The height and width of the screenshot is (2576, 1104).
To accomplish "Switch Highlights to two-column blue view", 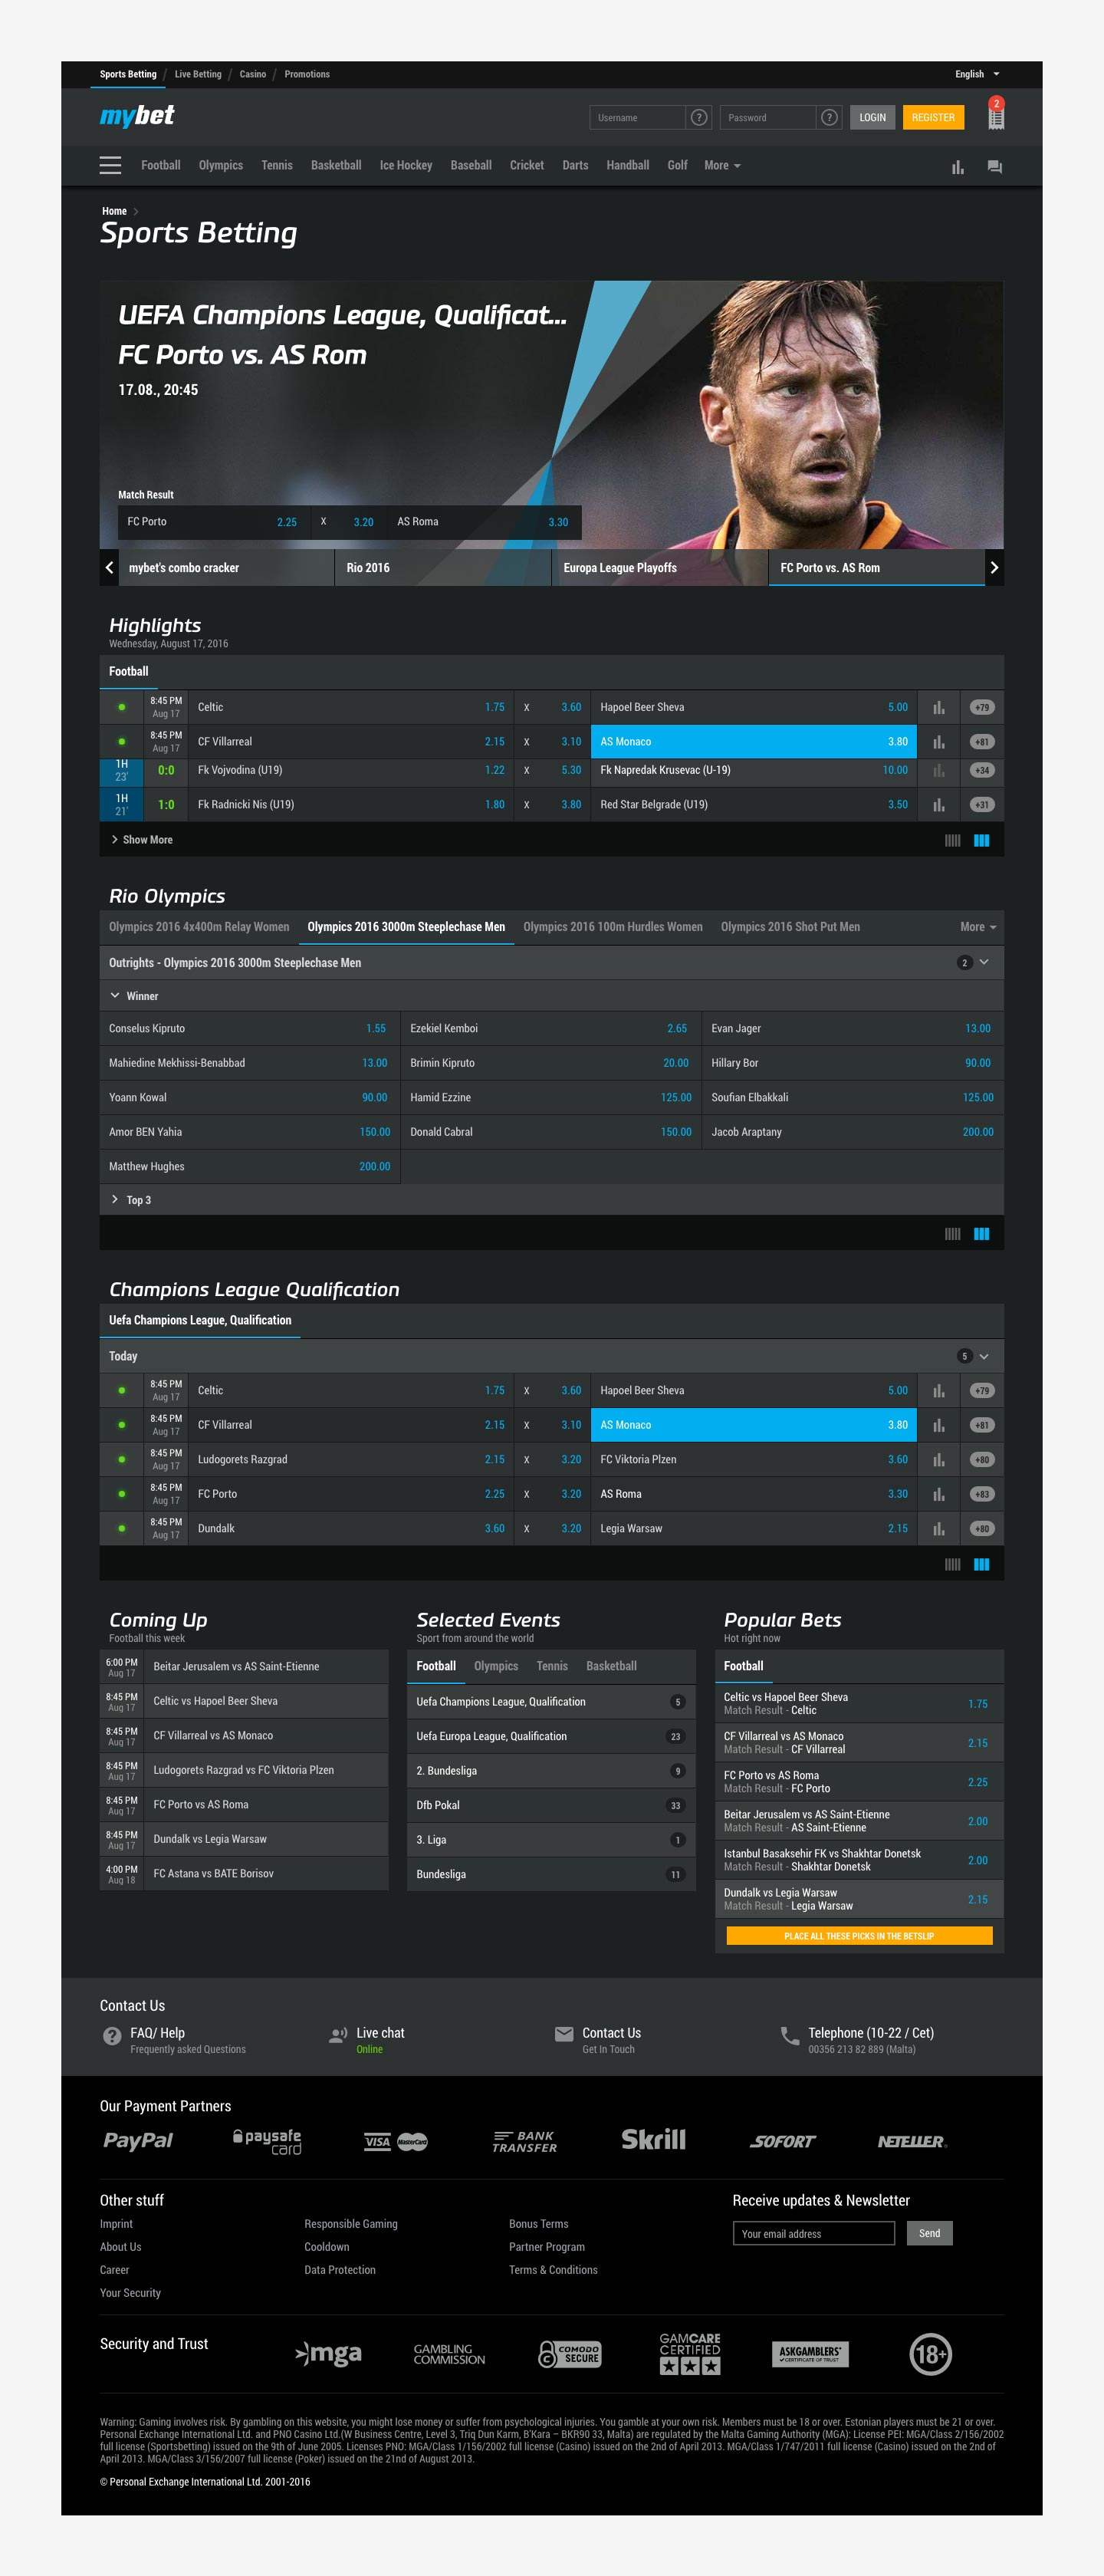I will coord(982,840).
